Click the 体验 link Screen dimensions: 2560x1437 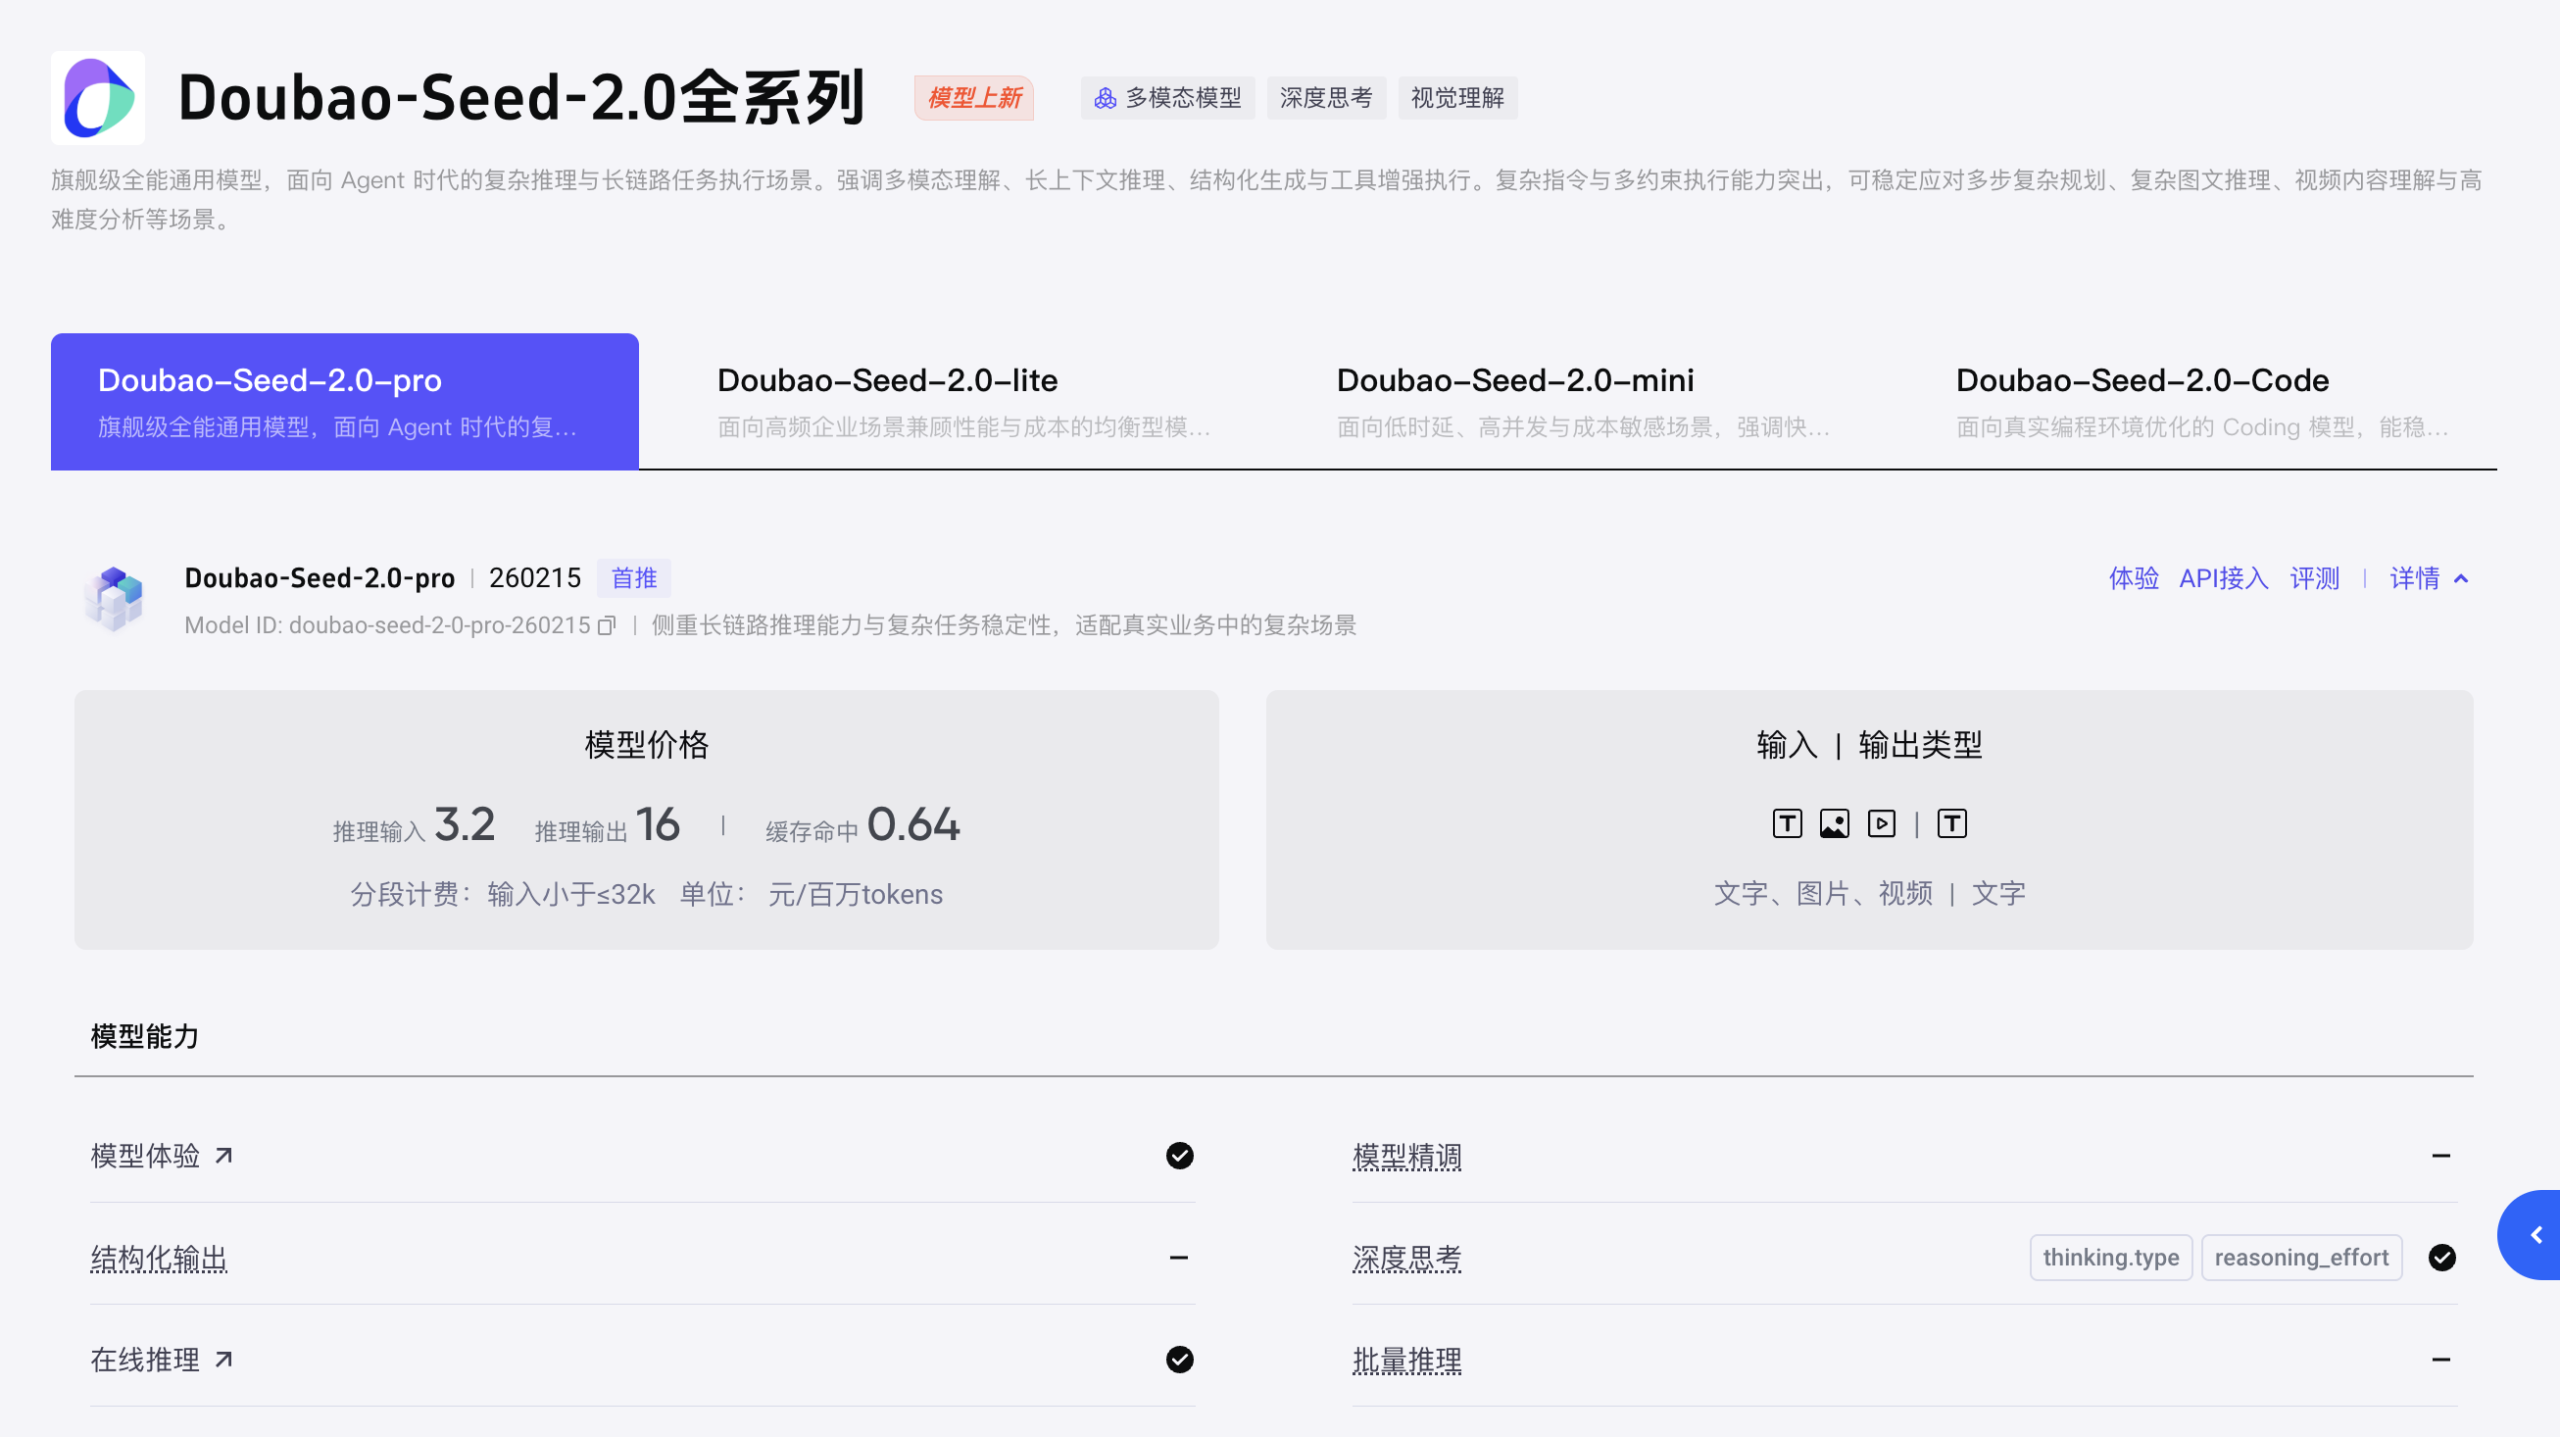[2133, 578]
